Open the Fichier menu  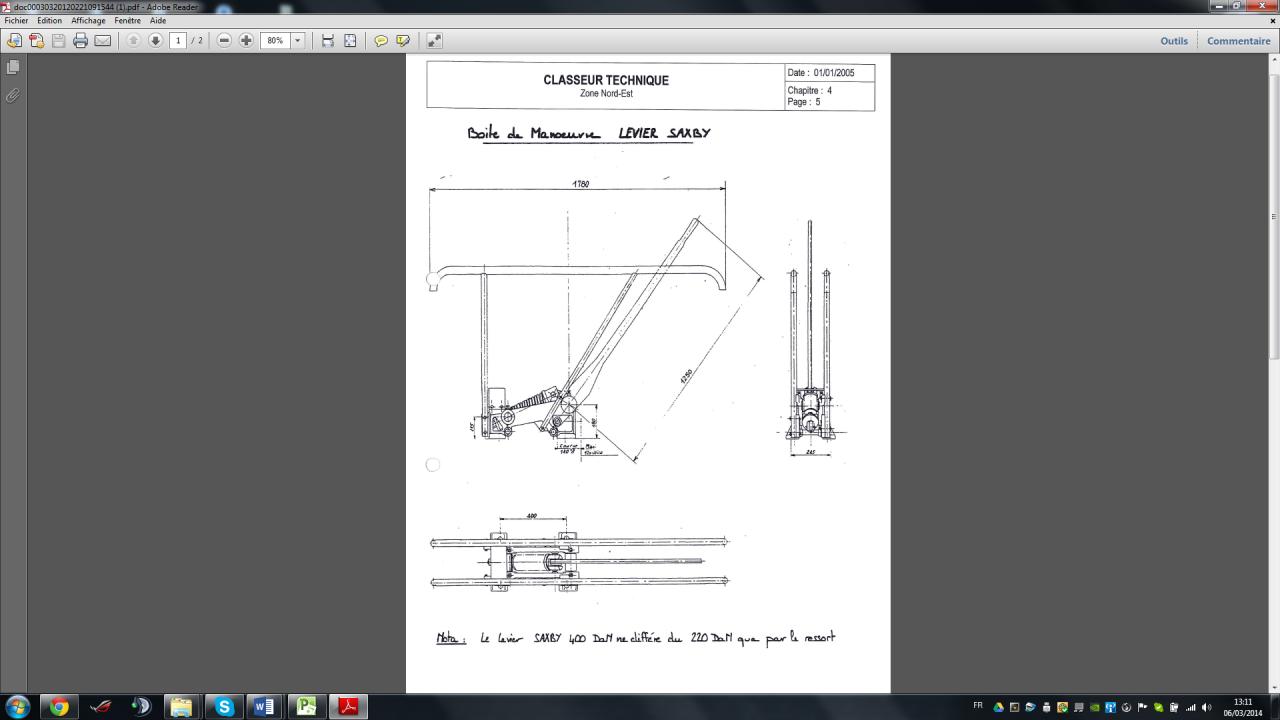click(16, 21)
